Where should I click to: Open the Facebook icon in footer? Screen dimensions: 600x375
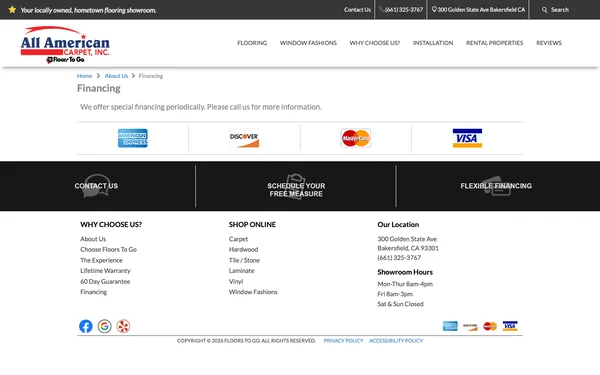tap(86, 326)
